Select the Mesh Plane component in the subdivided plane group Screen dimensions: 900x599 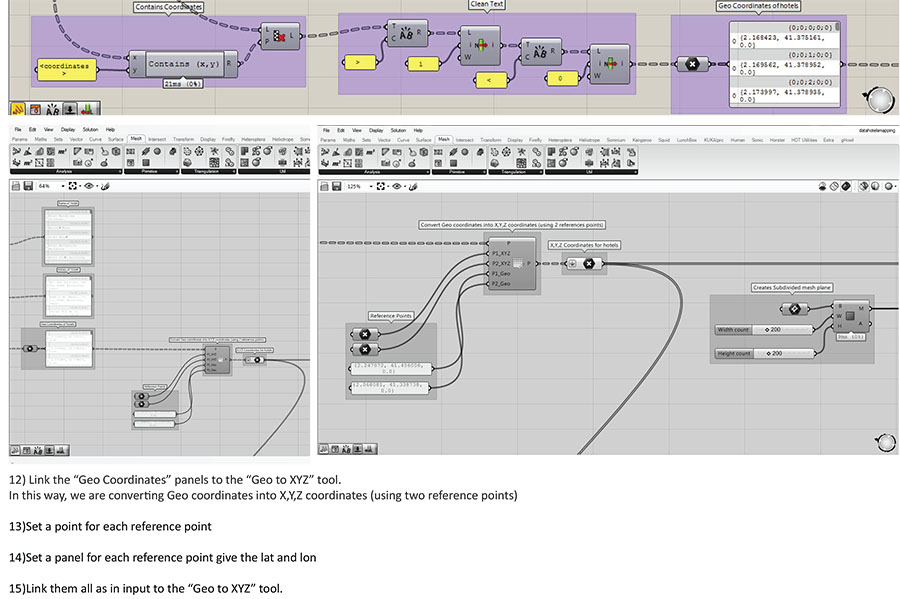point(850,317)
